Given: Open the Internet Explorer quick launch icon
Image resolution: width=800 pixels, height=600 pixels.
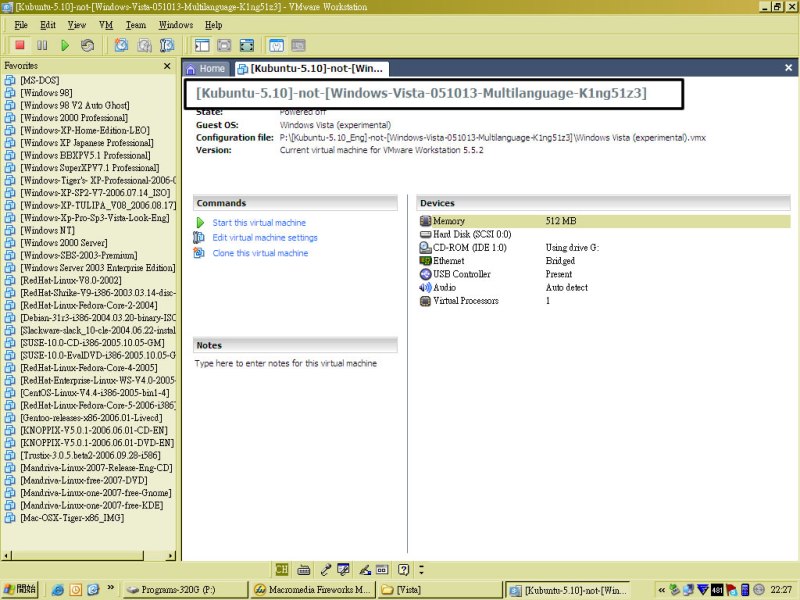Looking at the screenshot, I should pos(58,590).
